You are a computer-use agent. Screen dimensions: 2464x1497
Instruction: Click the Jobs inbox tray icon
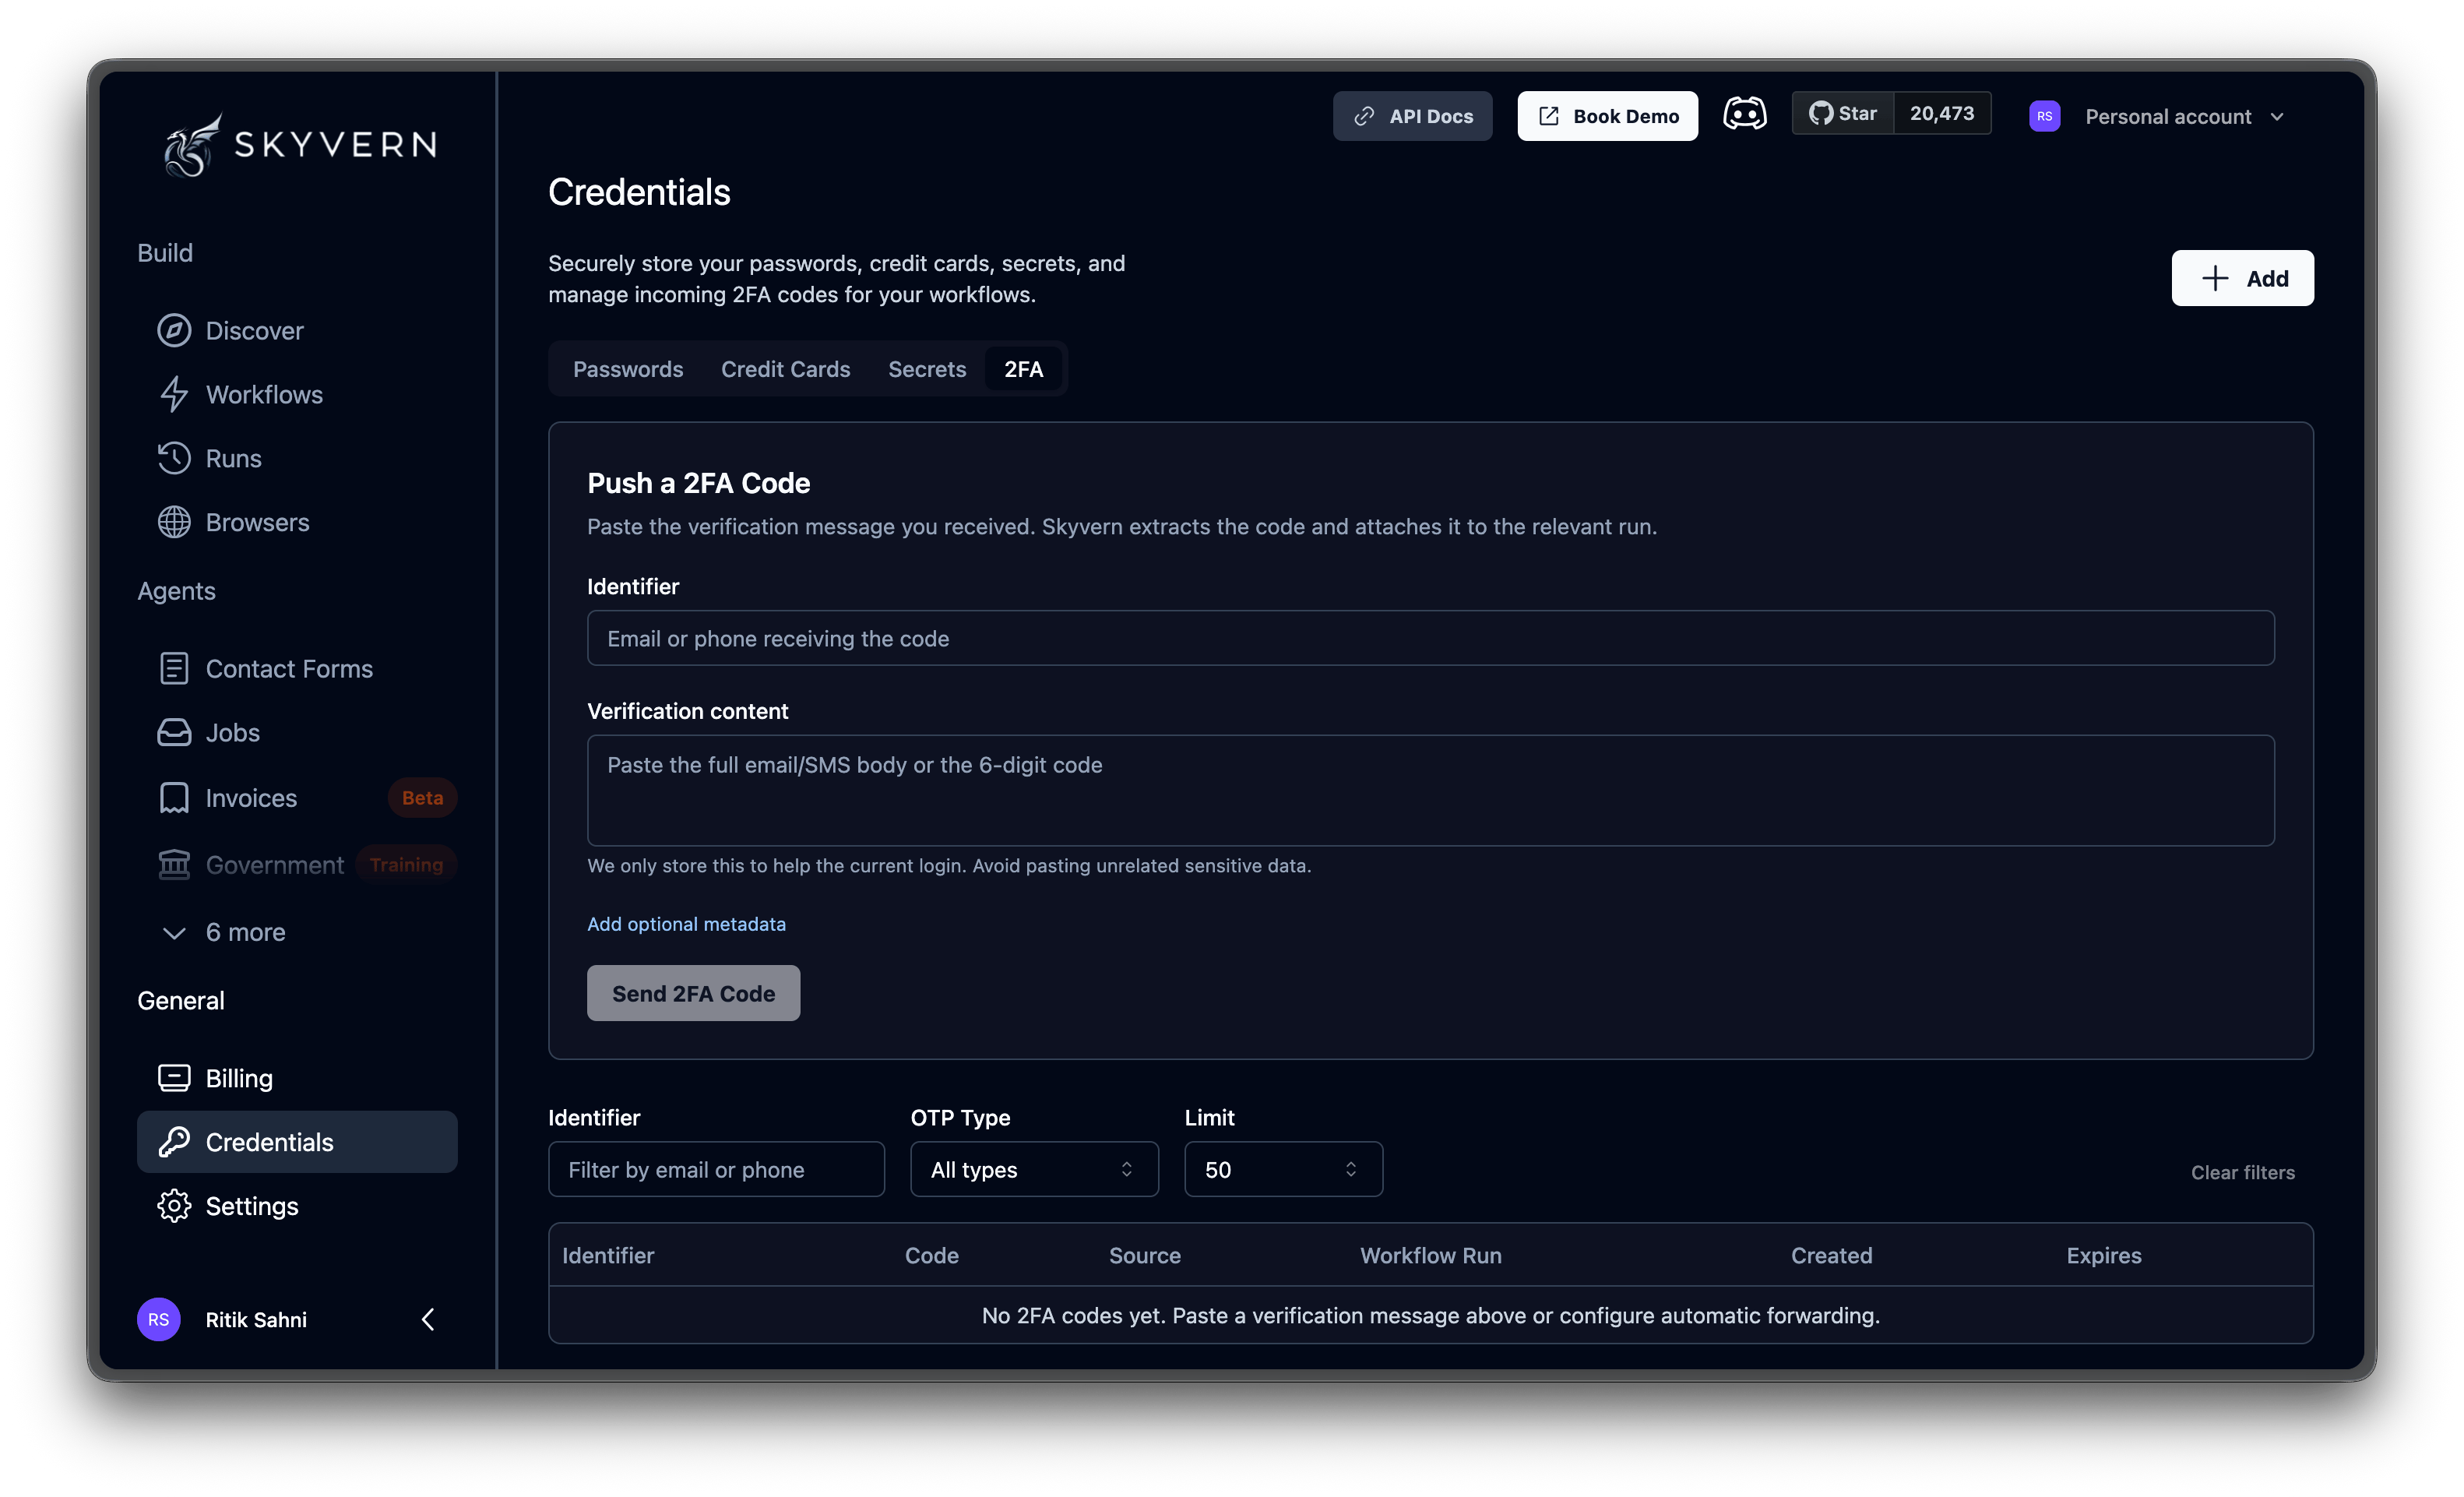point(174,732)
